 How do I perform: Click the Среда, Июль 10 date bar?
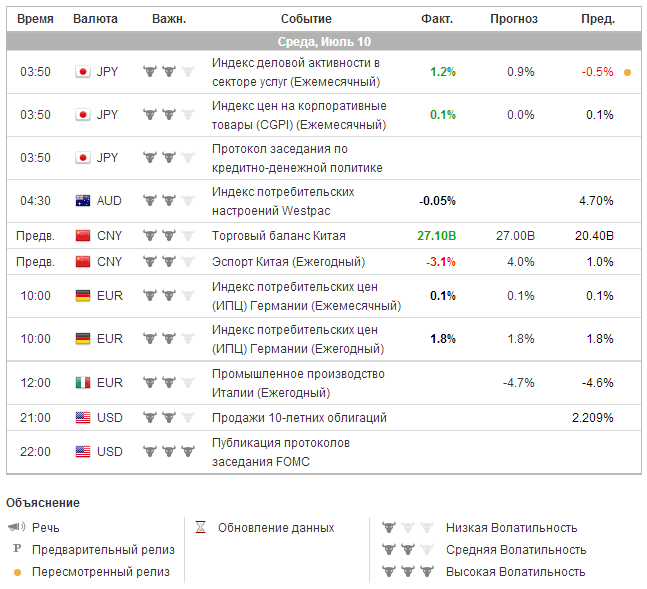324,41
